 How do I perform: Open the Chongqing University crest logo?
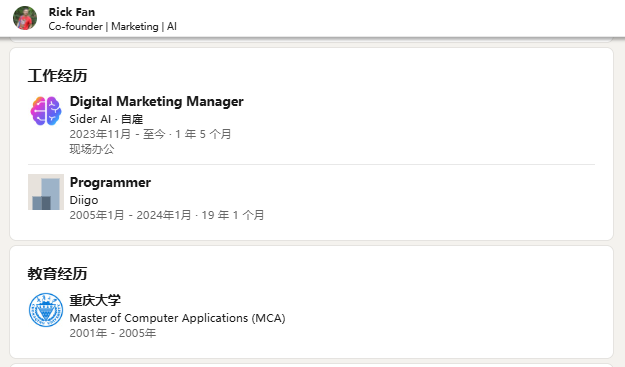tap(46, 310)
